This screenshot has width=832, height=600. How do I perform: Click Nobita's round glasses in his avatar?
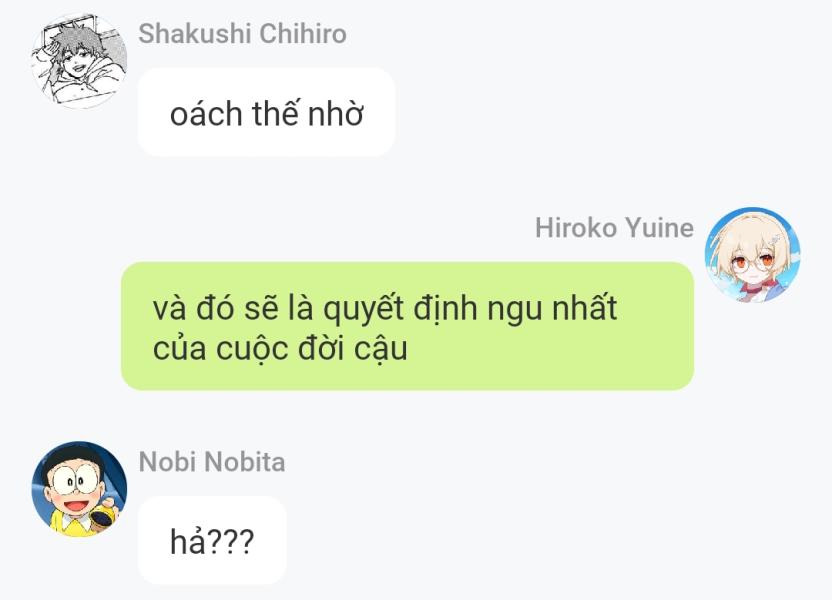click(75, 481)
